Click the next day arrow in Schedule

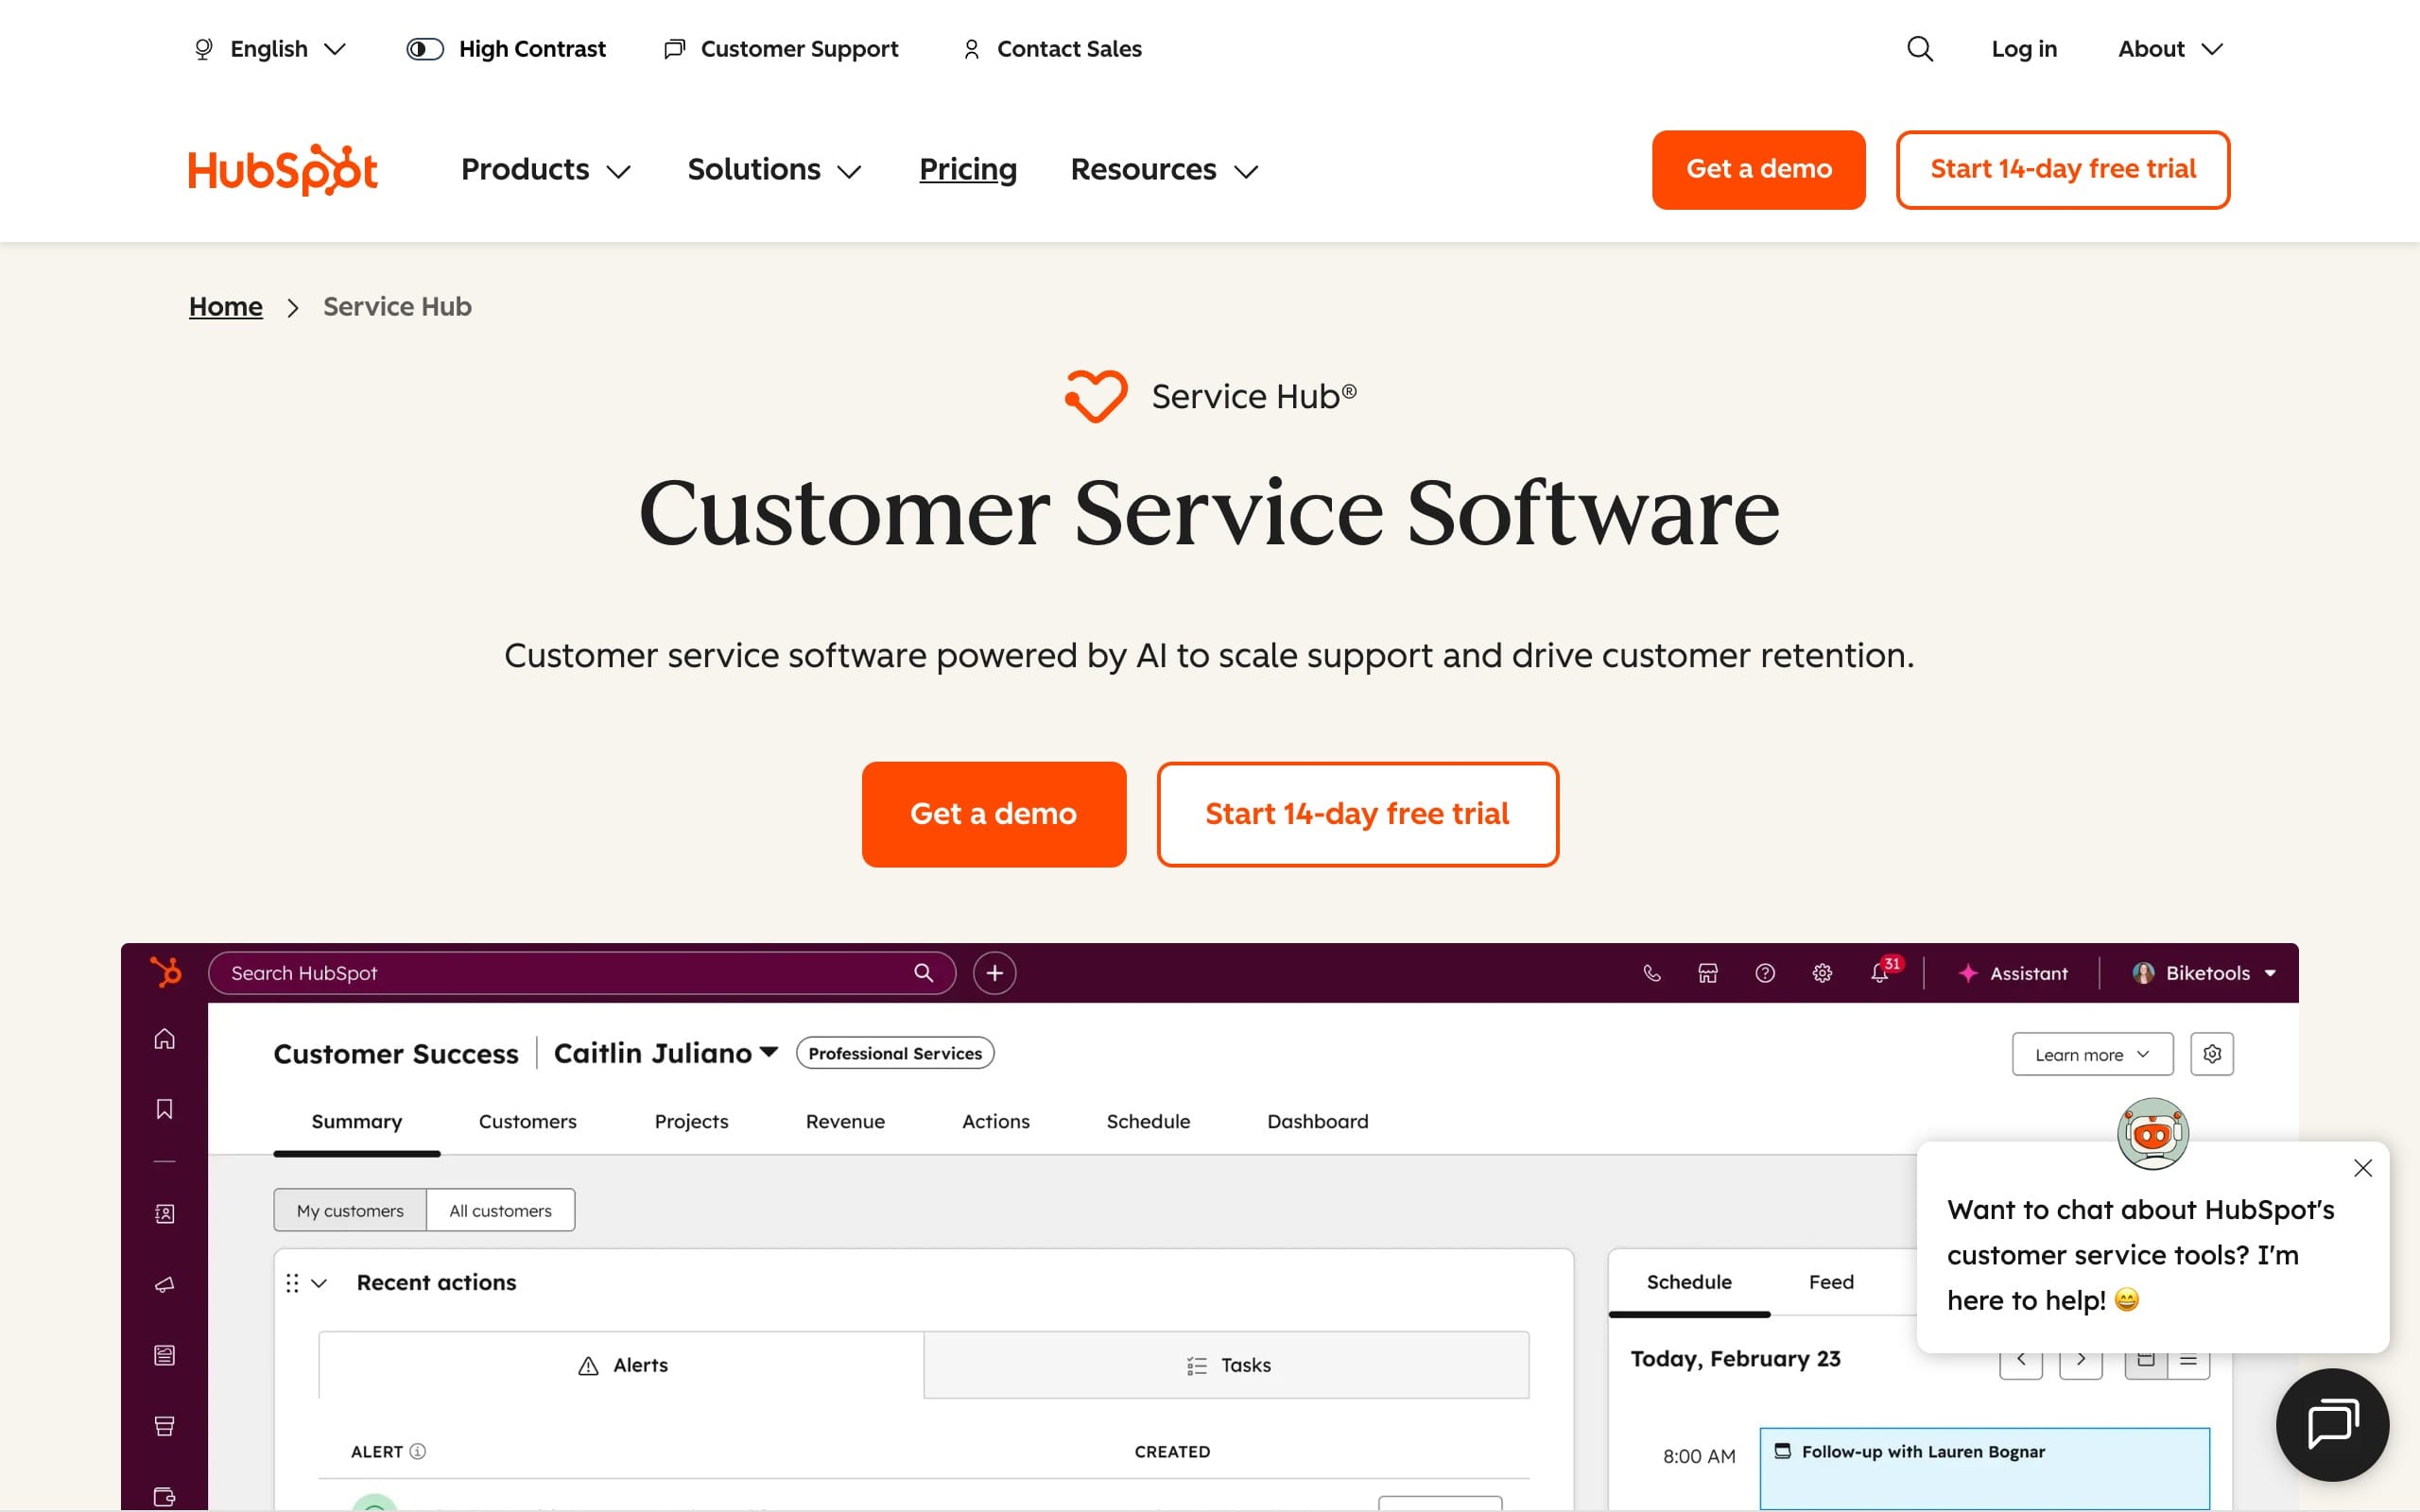pos(2081,1360)
